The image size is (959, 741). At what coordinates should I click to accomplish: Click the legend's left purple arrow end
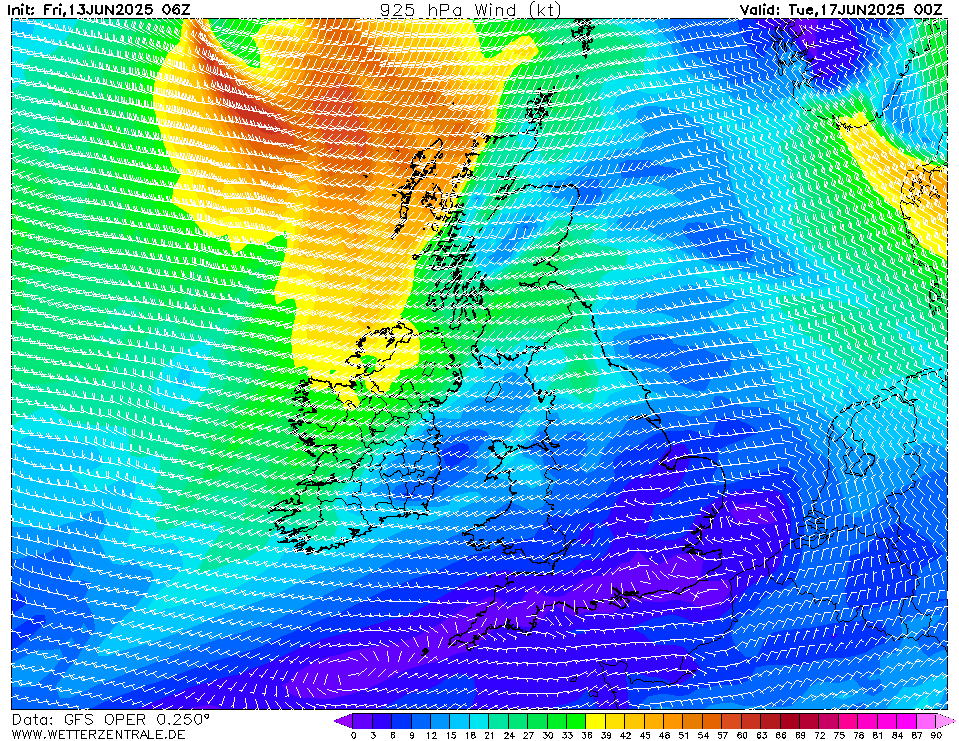tap(343, 721)
